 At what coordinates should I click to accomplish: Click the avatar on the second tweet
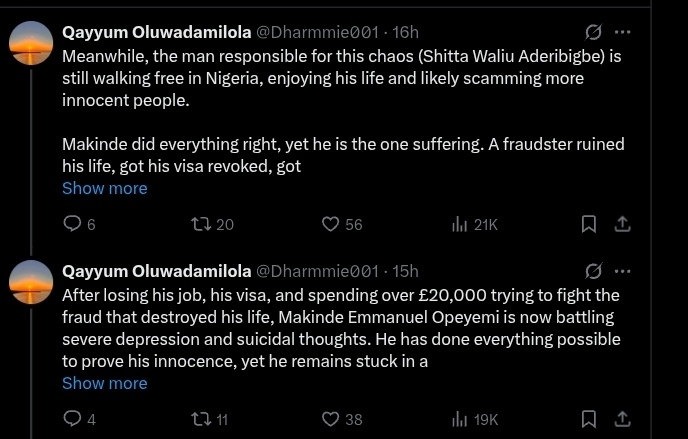pos(31,282)
